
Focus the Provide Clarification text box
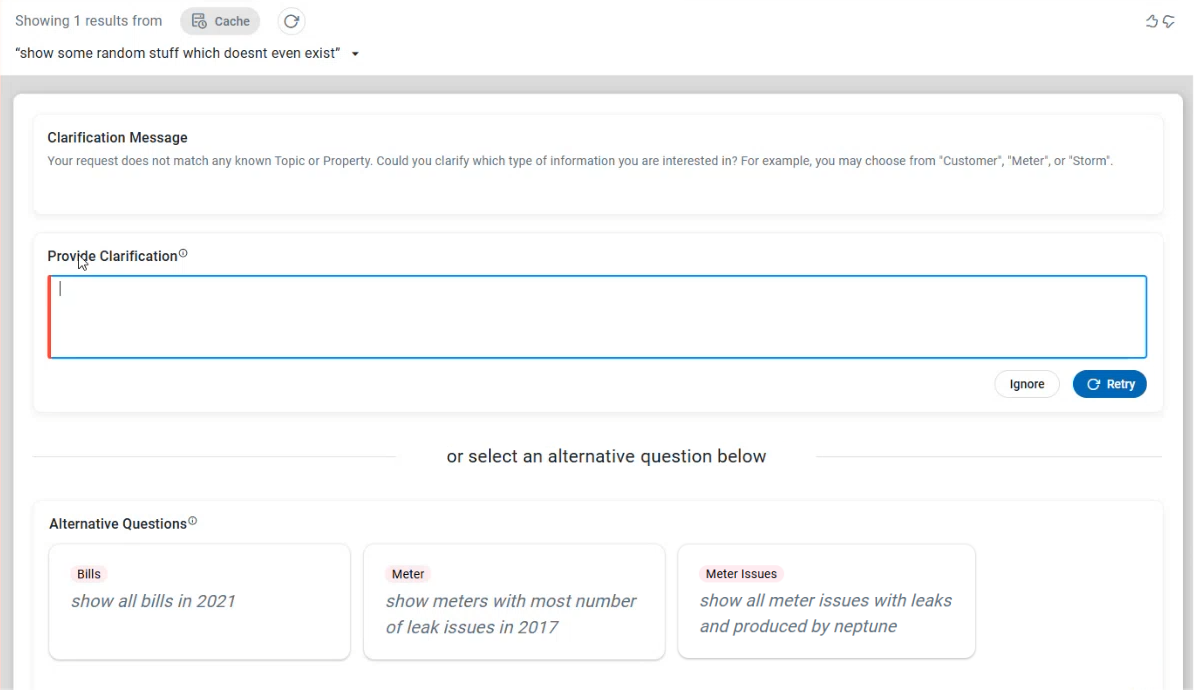pyautogui.click(x=597, y=317)
